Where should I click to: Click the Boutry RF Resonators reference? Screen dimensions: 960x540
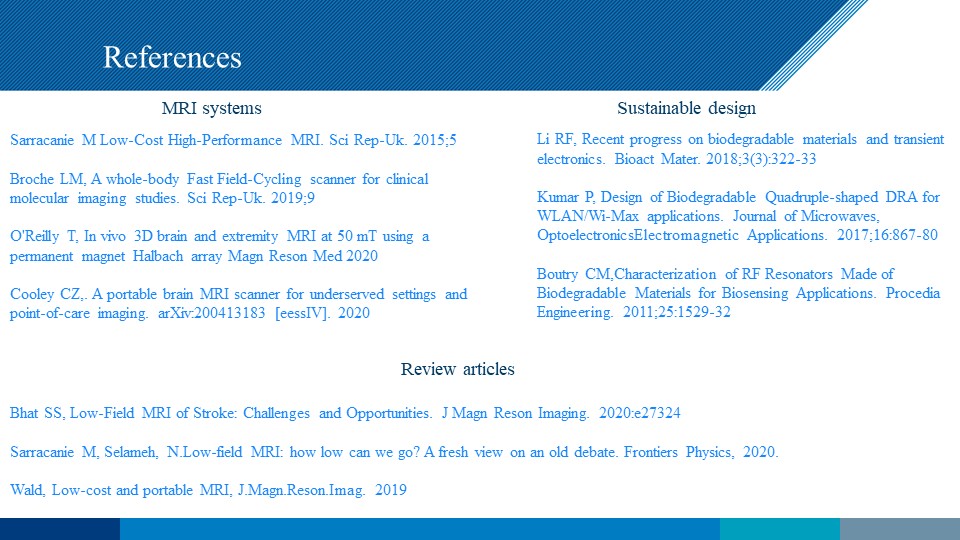739,293
